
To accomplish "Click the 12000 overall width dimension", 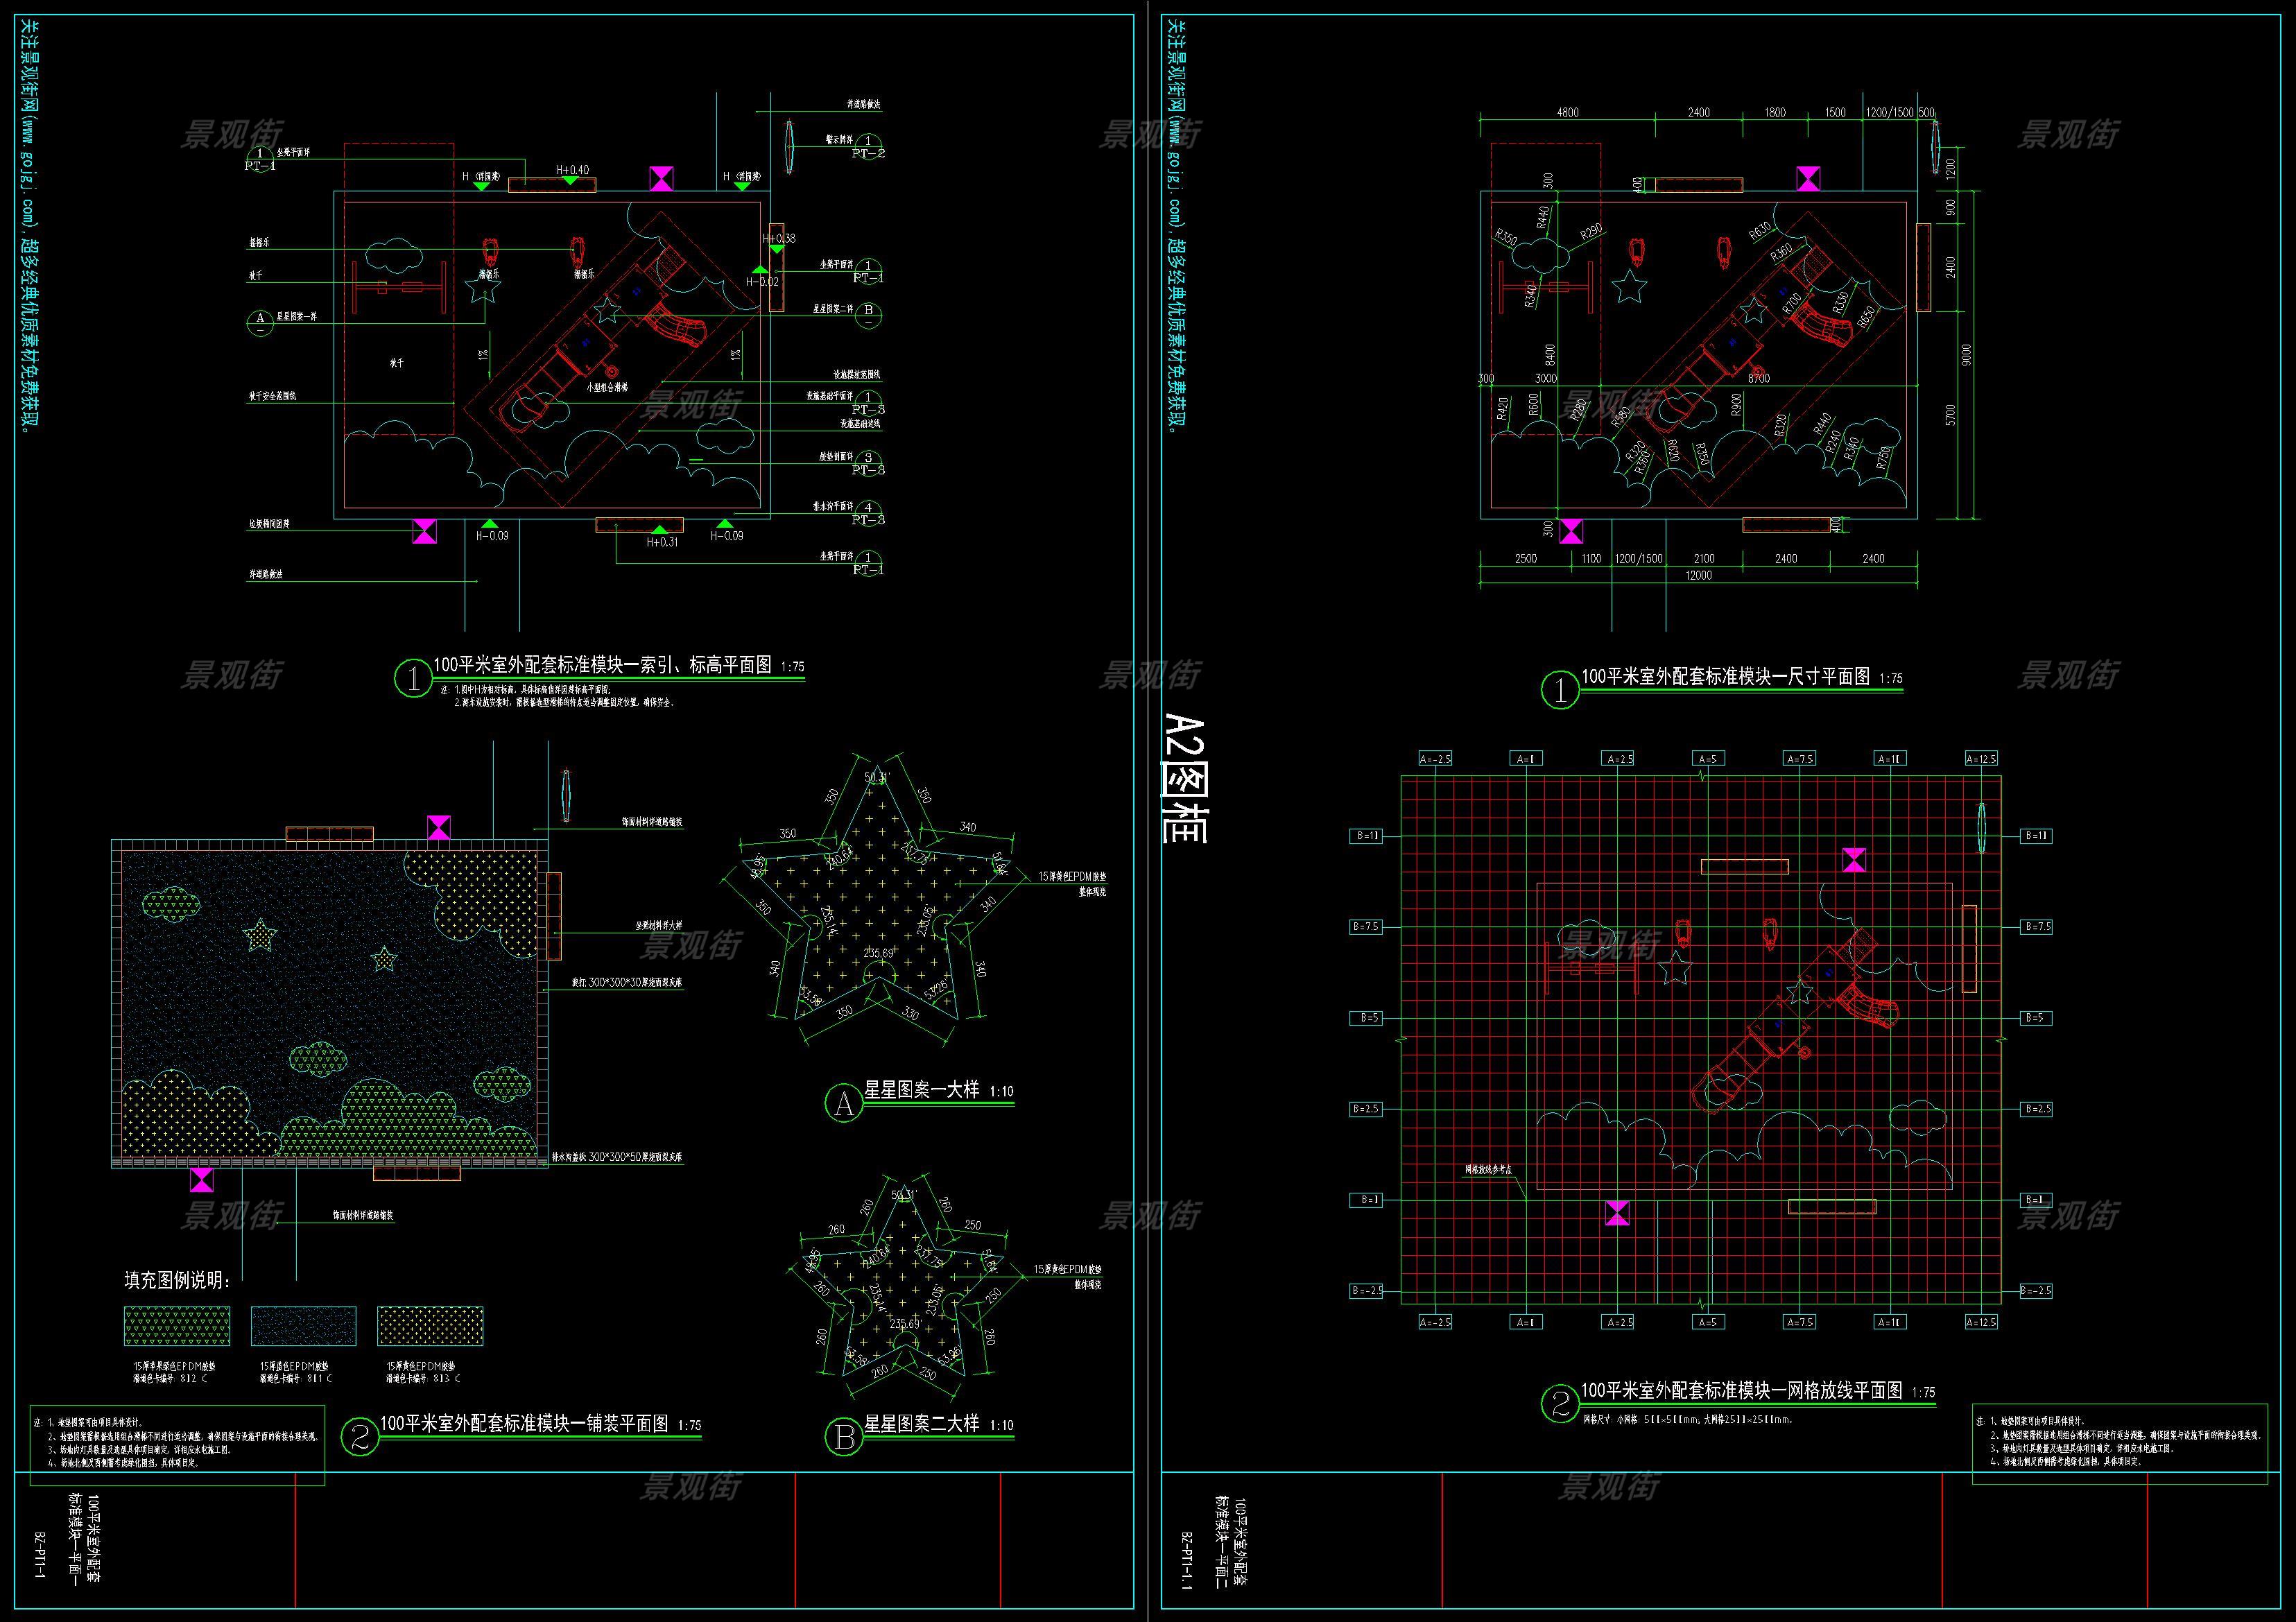I will [1698, 575].
